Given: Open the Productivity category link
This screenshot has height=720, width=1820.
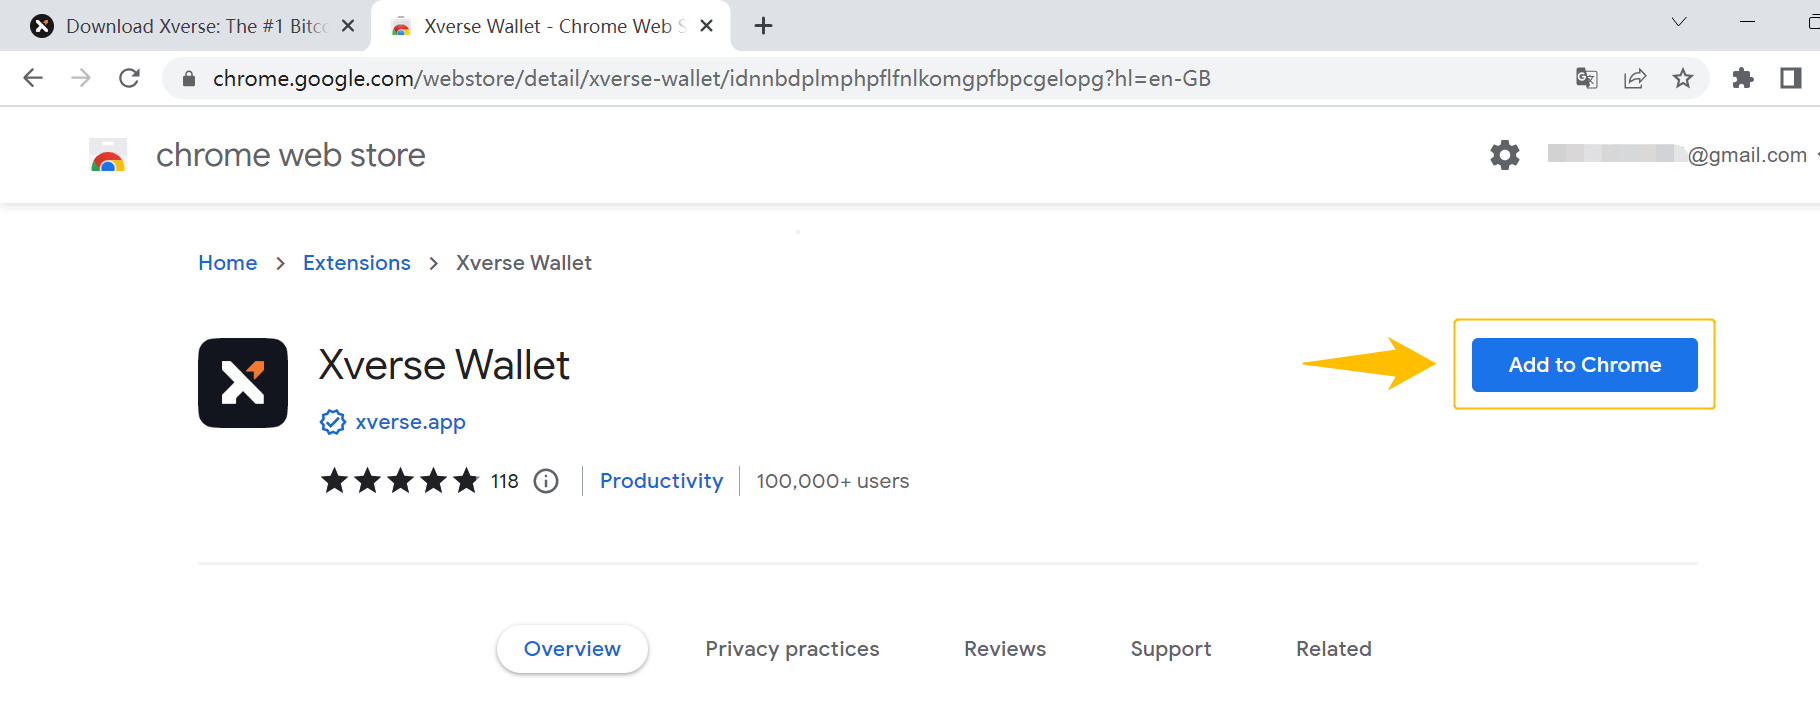Looking at the screenshot, I should click(661, 481).
